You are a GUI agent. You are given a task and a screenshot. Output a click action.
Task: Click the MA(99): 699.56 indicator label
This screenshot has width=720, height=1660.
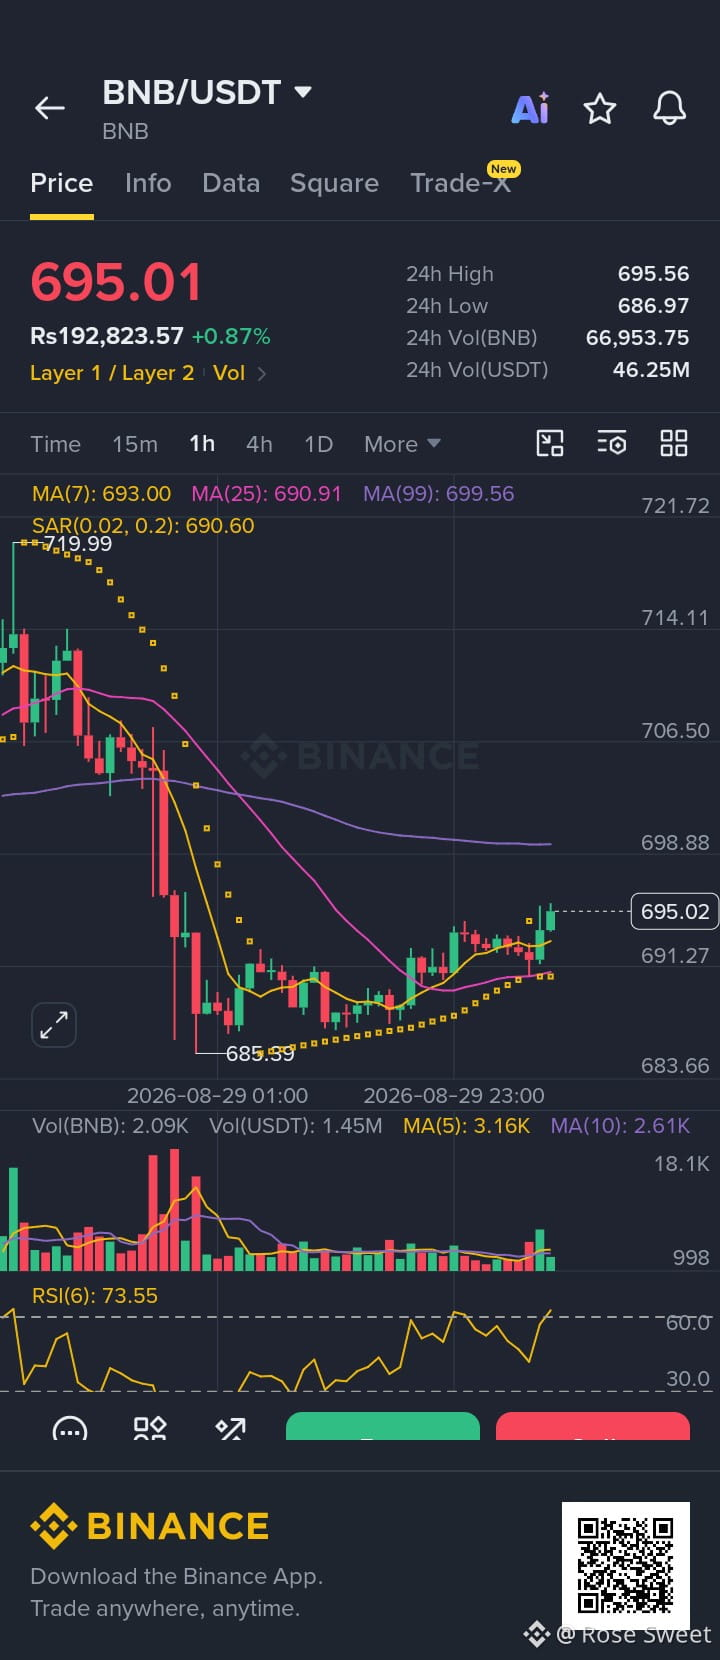click(x=438, y=494)
